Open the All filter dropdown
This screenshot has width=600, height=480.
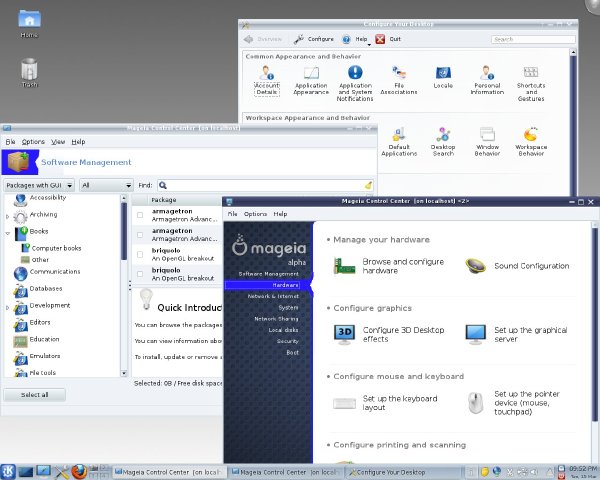(106, 185)
